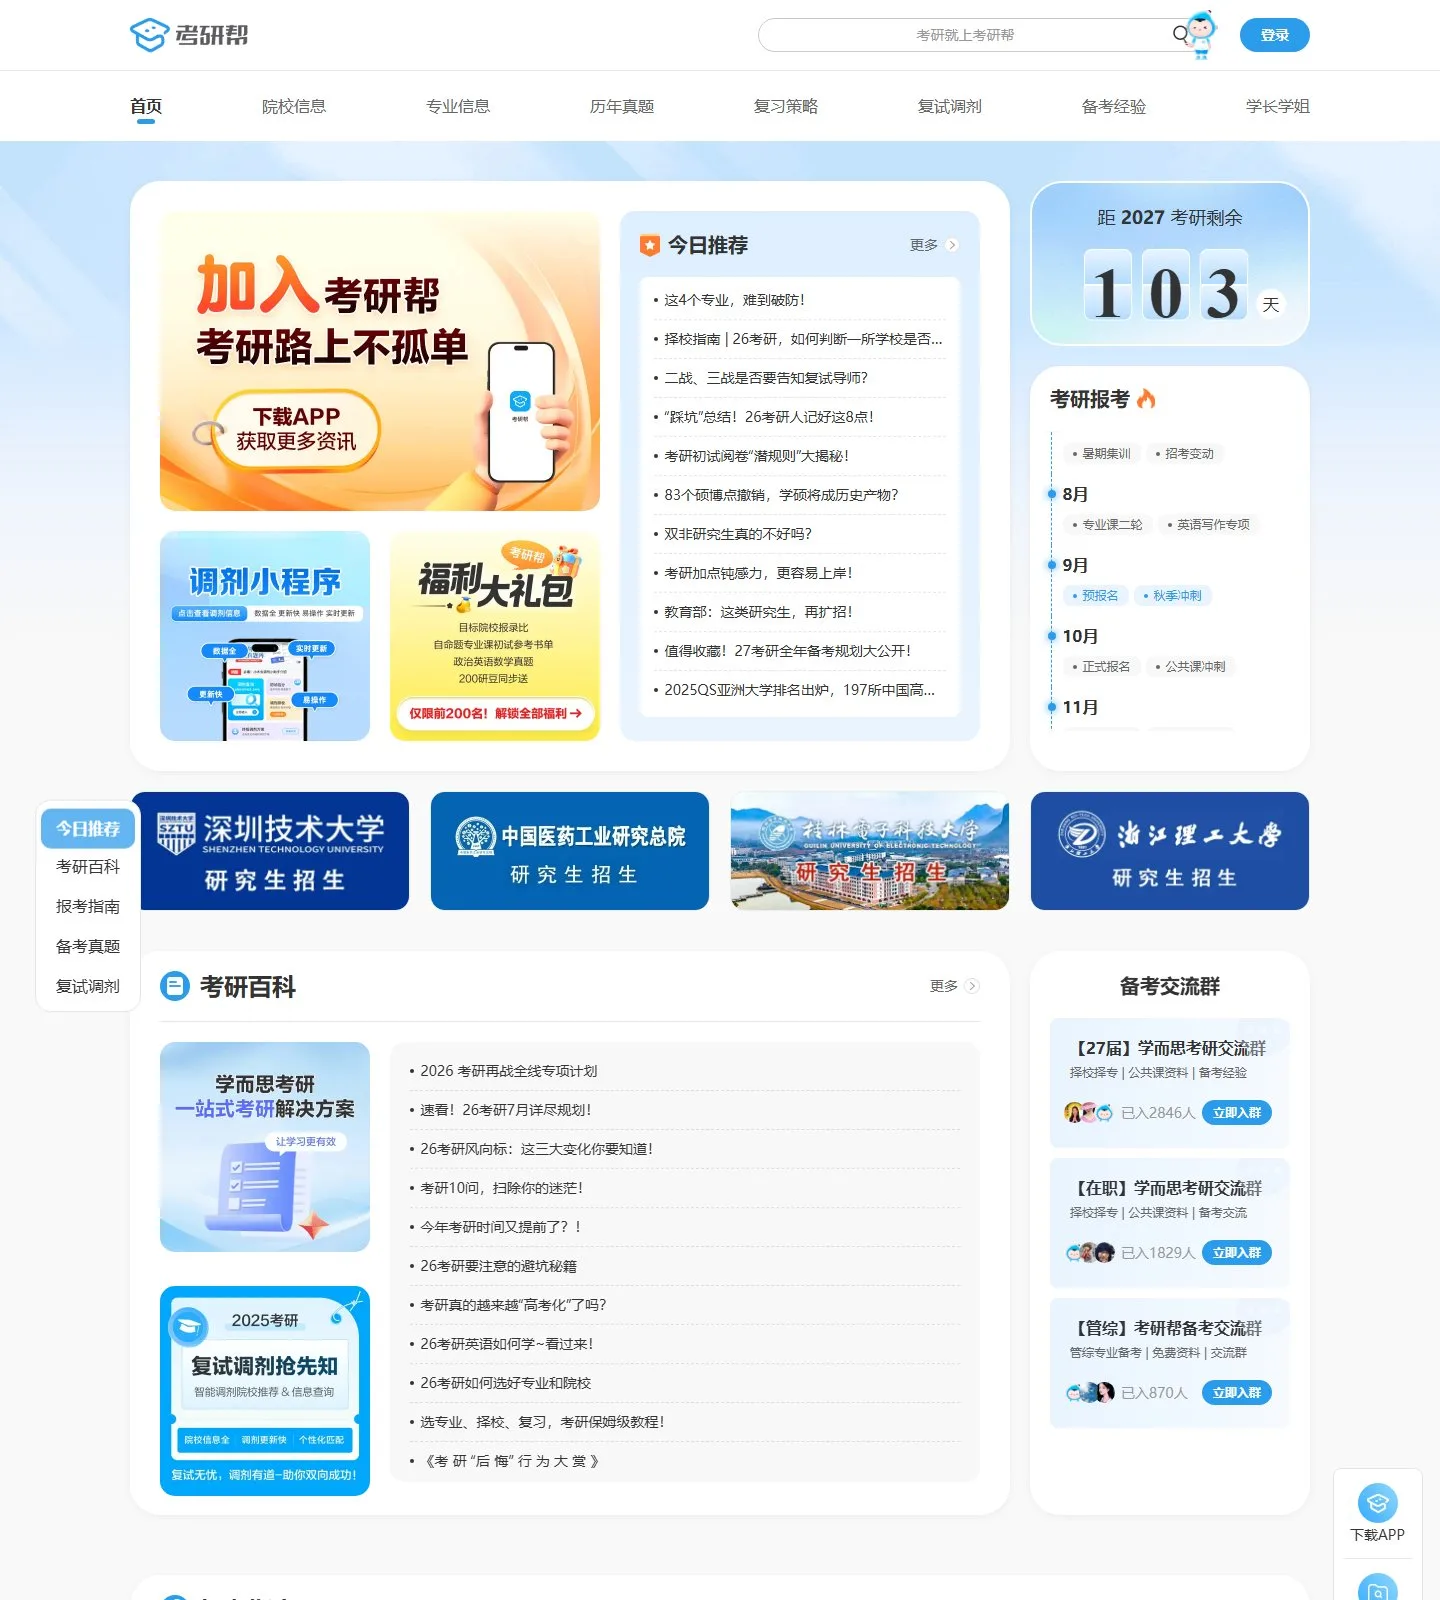Open 学而思考研 一站式考研解决方案 image
This screenshot has height=1600, width=1440.
click(265, 1147)
